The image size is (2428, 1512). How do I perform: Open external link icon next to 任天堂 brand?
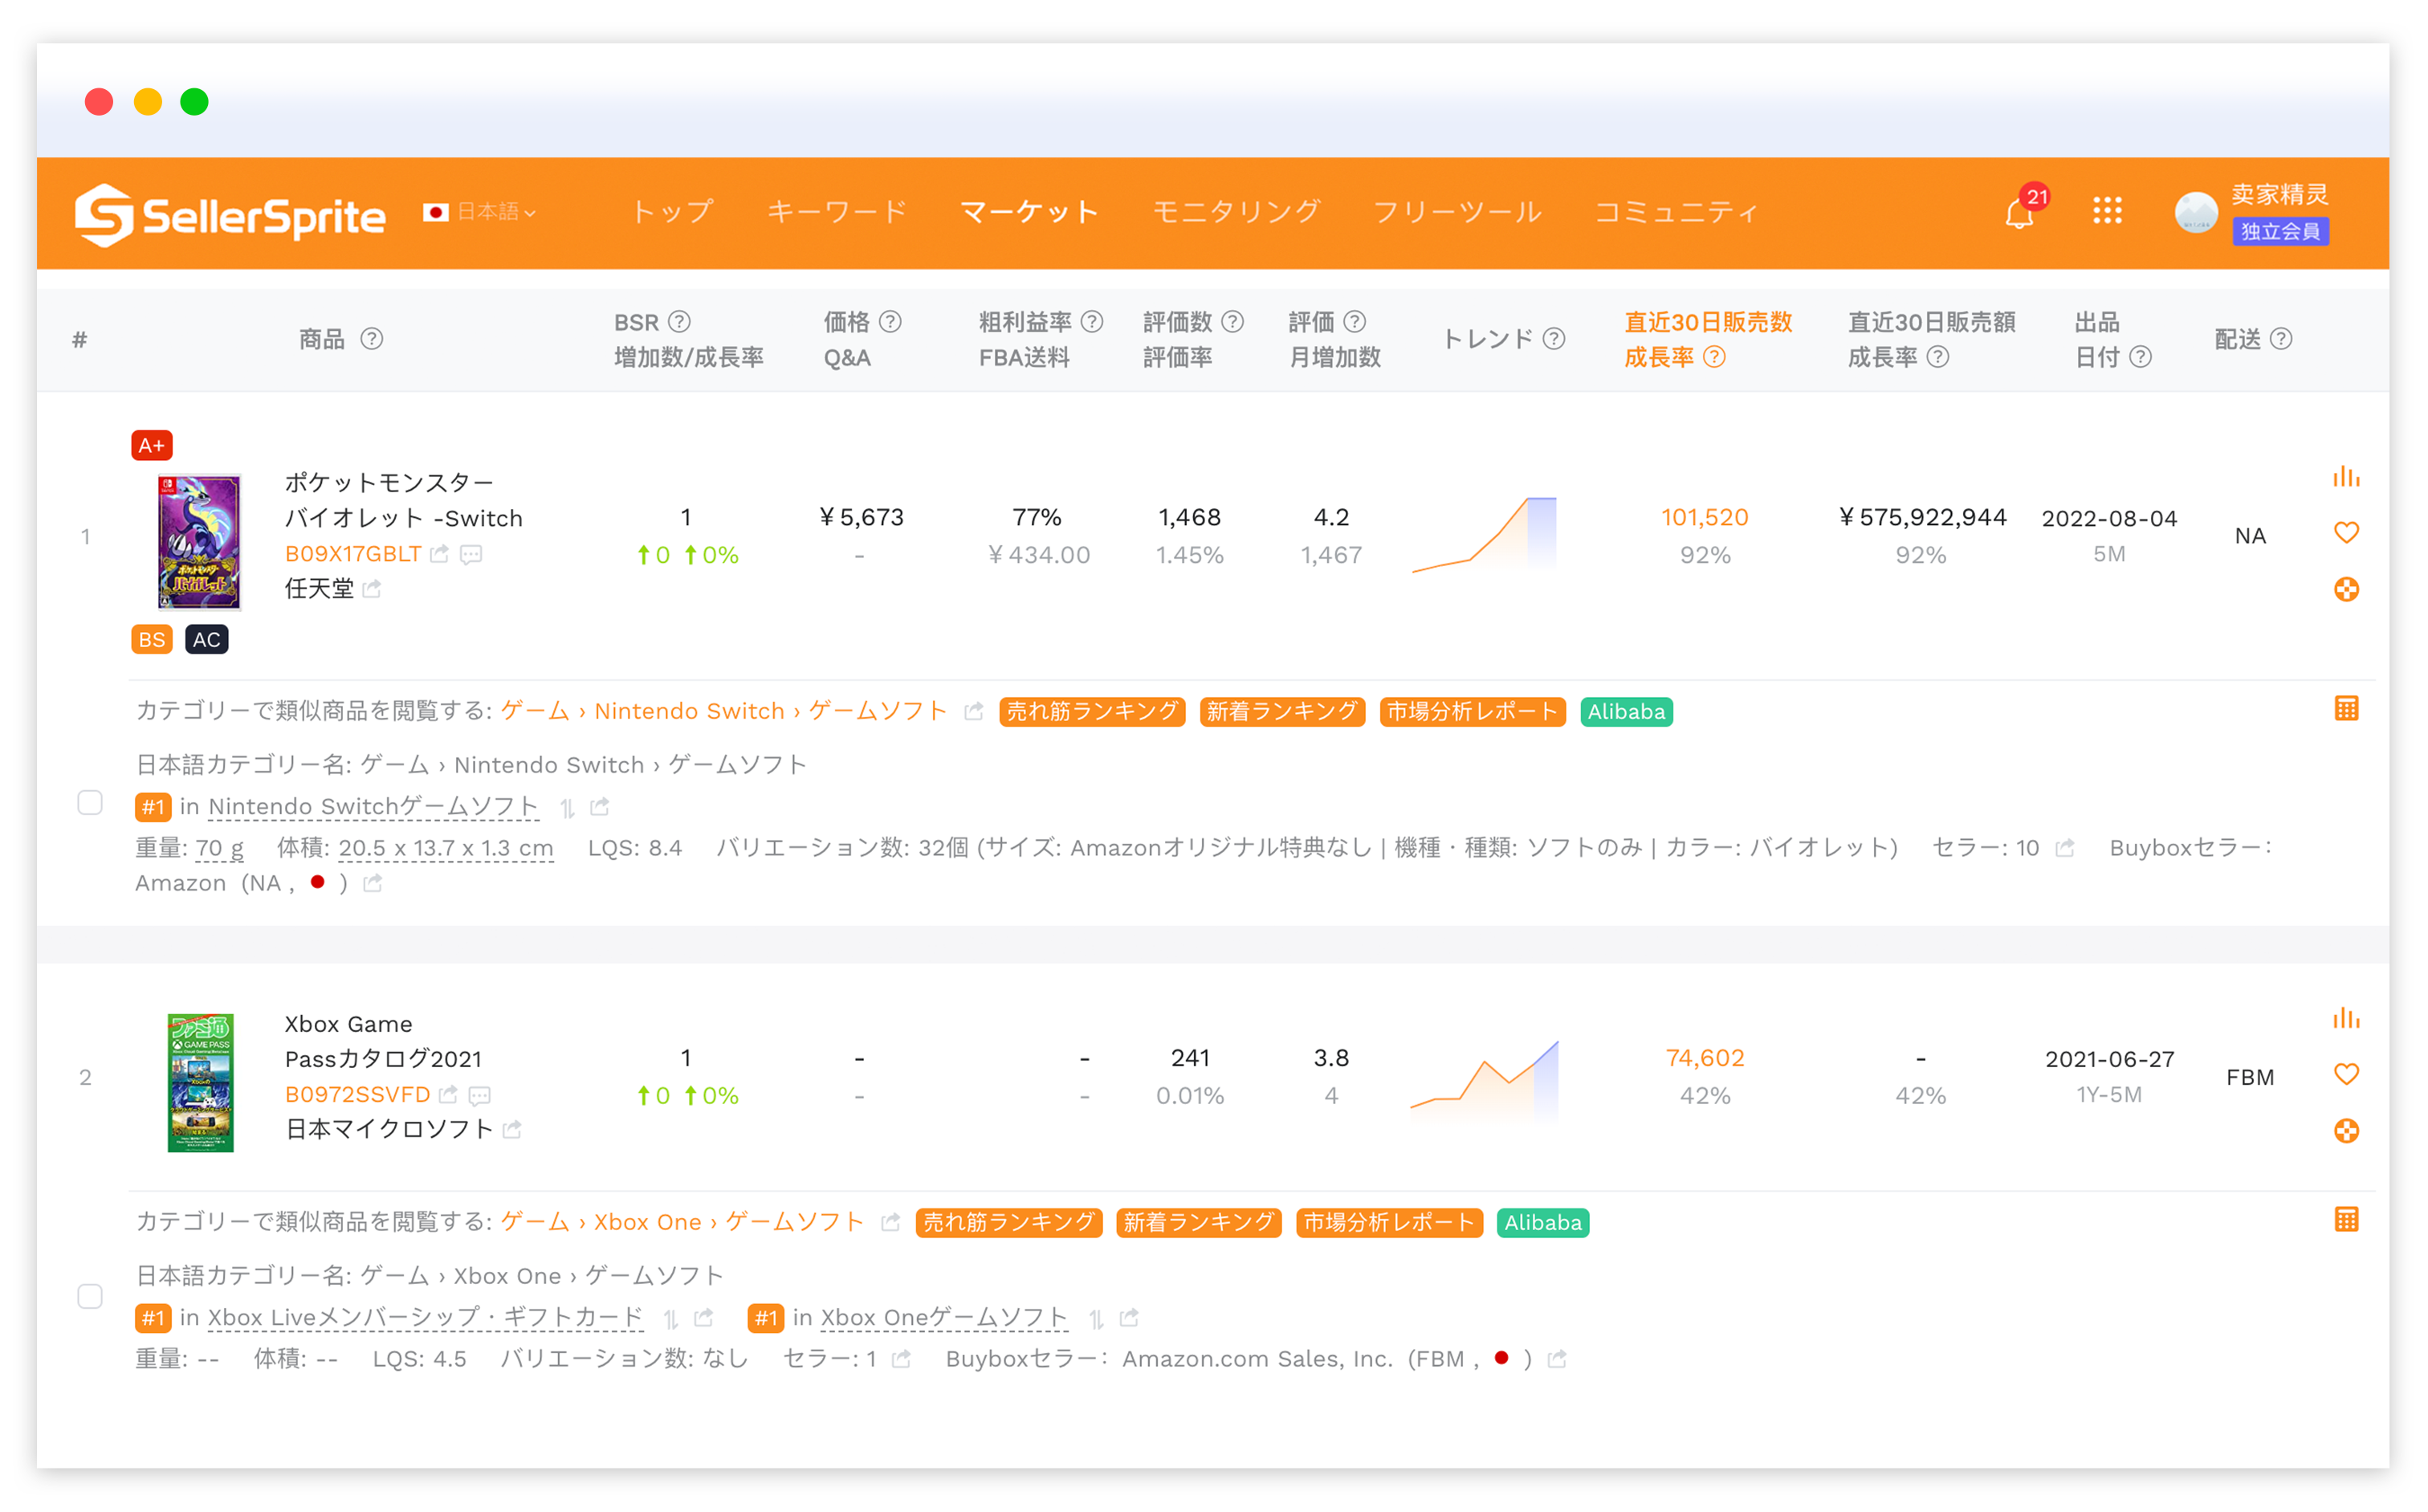tap(372, 589)
